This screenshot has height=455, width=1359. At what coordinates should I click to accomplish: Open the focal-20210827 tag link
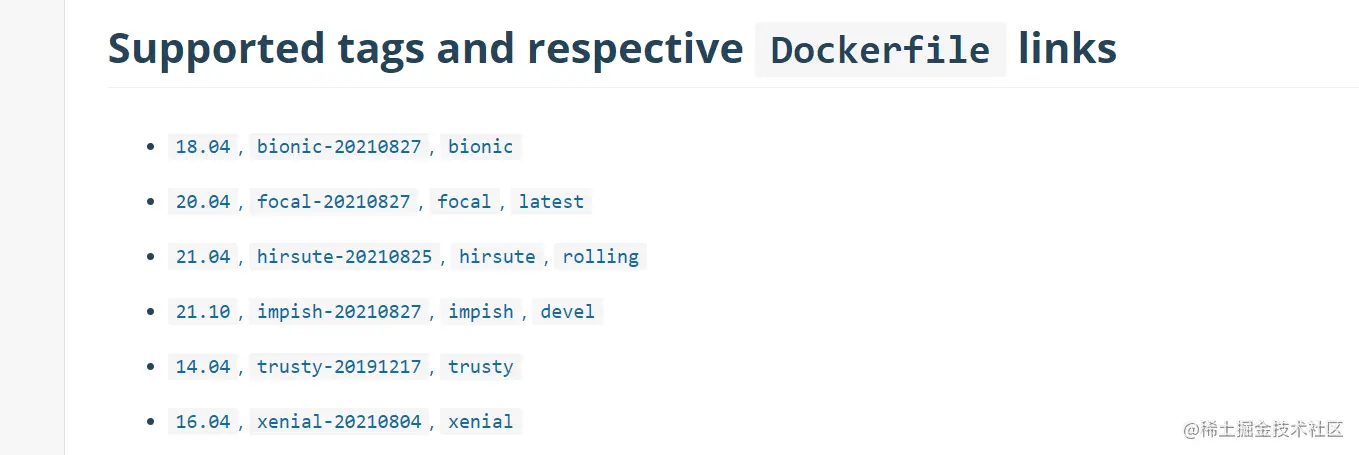pos(333,202)
